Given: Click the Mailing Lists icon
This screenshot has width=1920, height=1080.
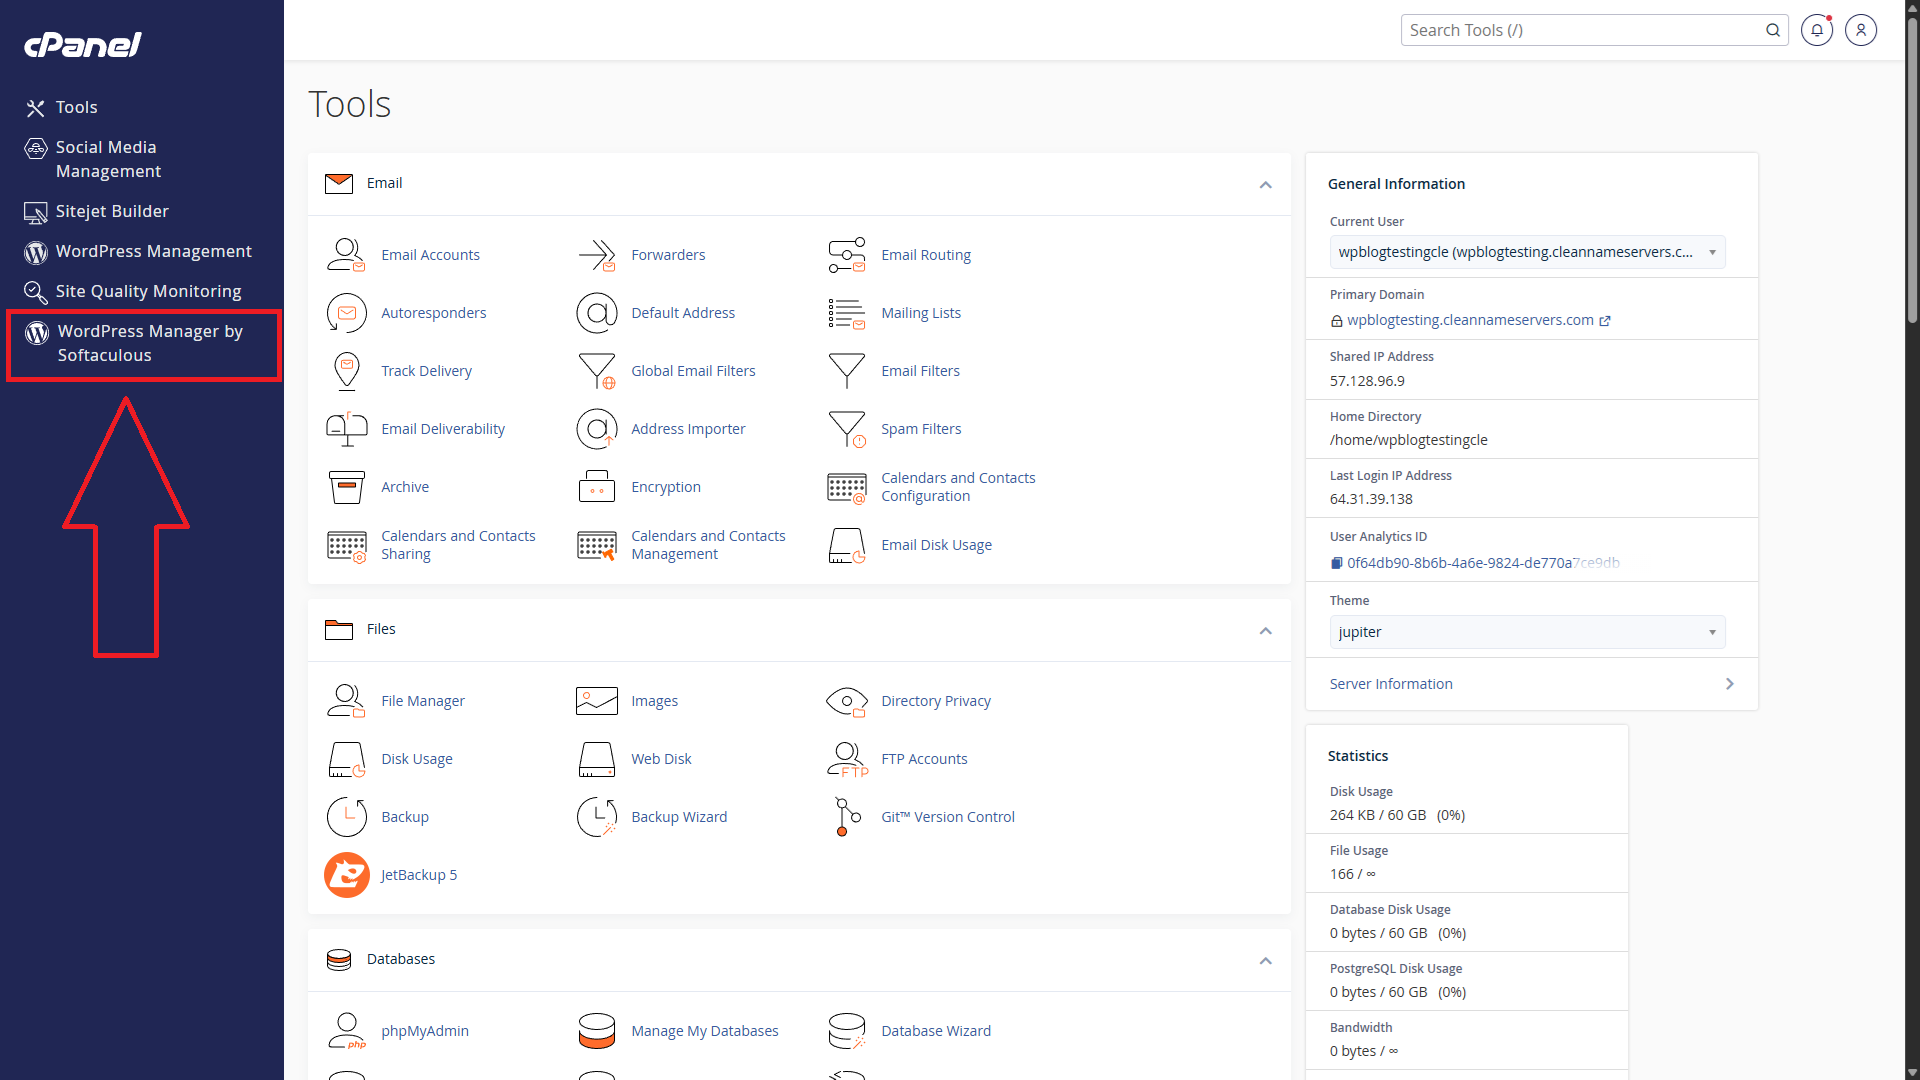Looking at the screenshot, I should pyautogui.click(x=846, y=313).
